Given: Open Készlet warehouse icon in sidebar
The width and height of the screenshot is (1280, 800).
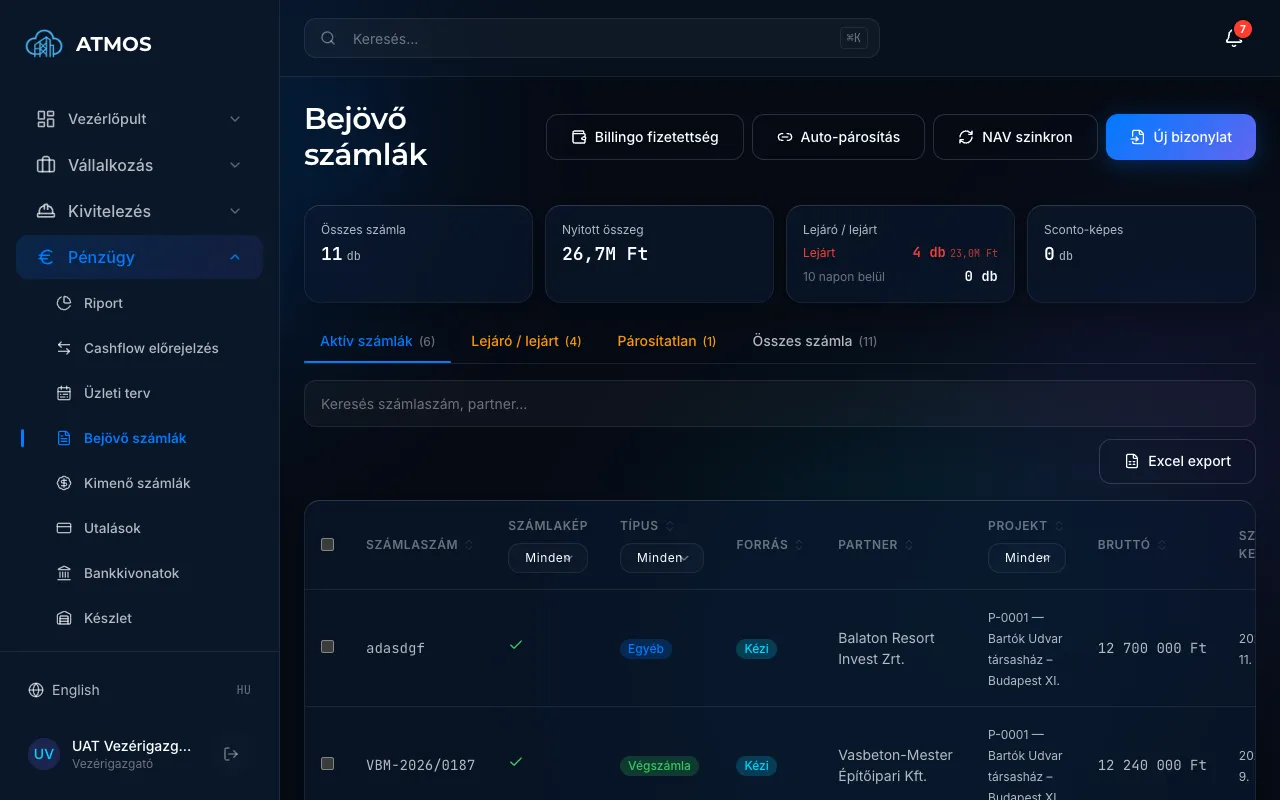Looking at the screenshot, I should [64, 618].
